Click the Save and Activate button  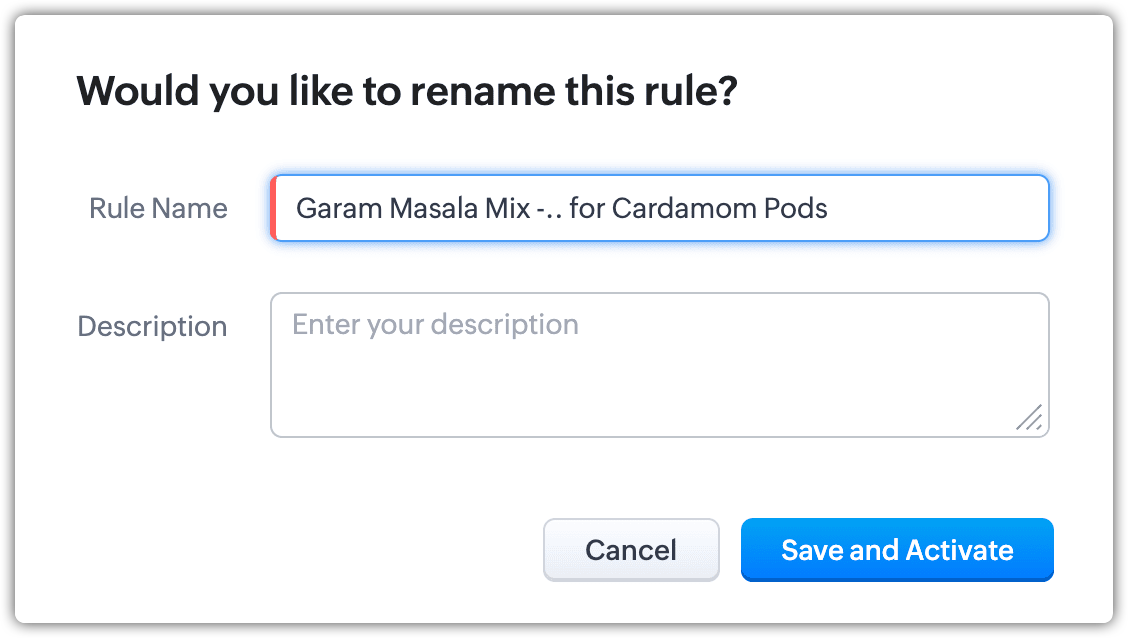(897, 550)
